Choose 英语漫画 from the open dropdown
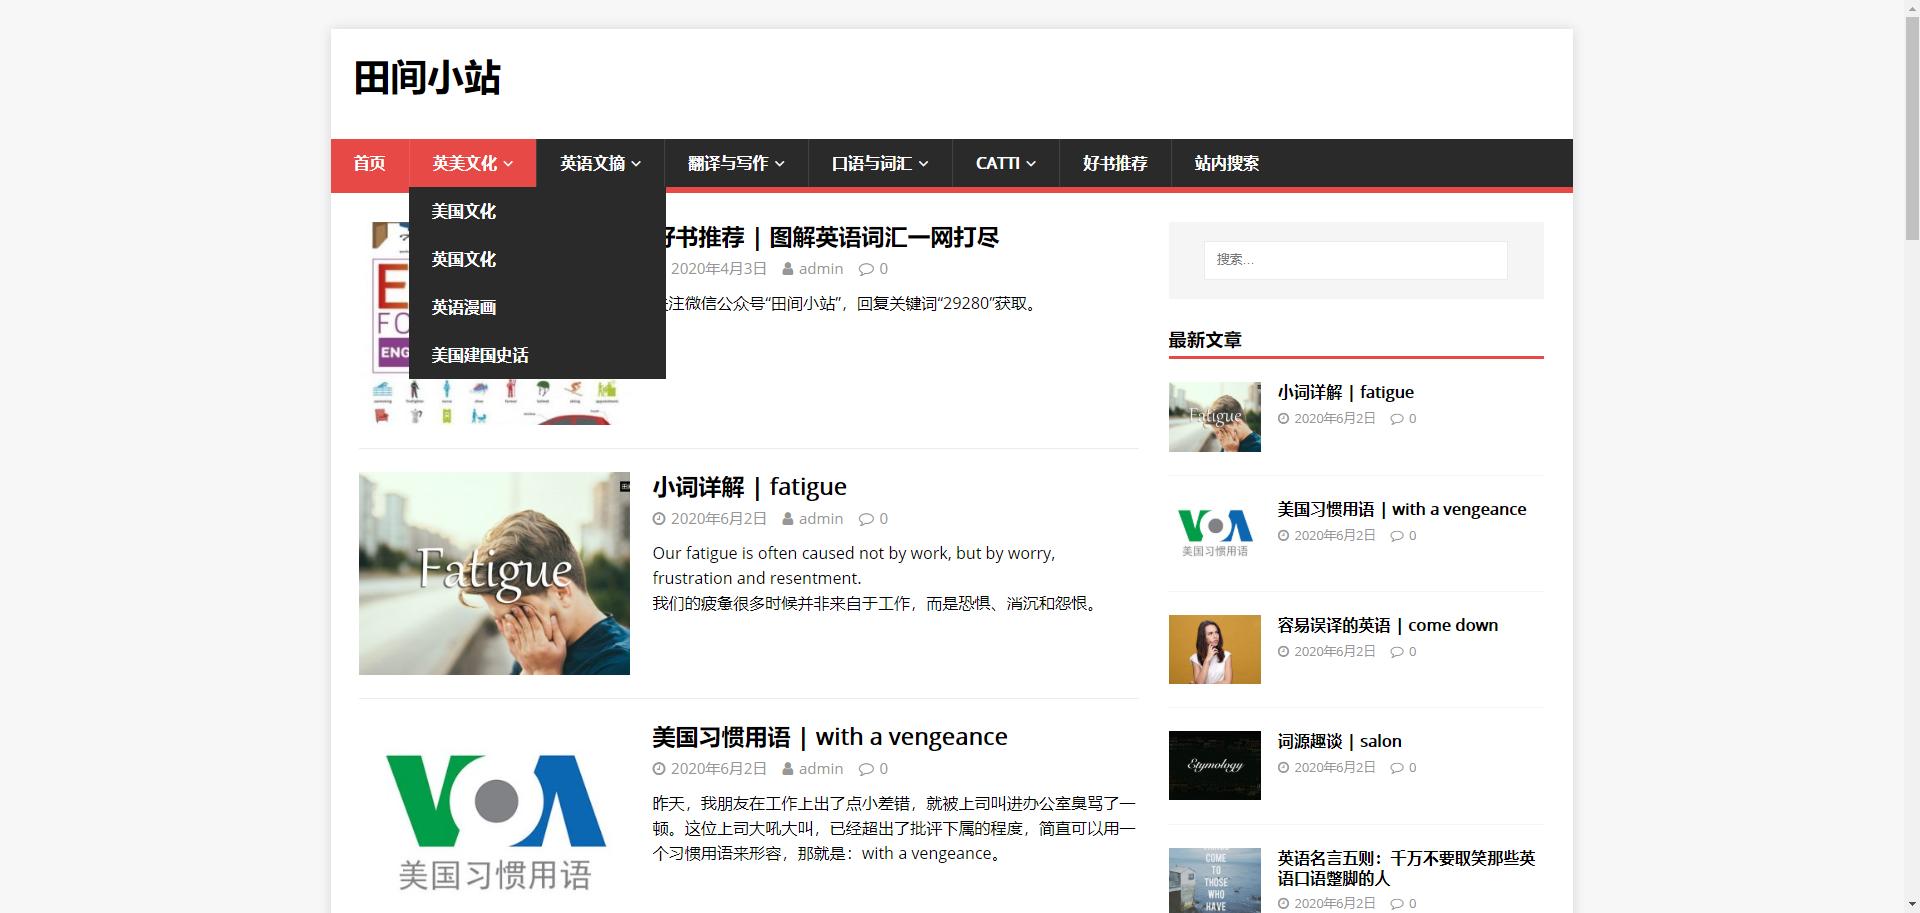1920x913 pixels. click(463, 307)
